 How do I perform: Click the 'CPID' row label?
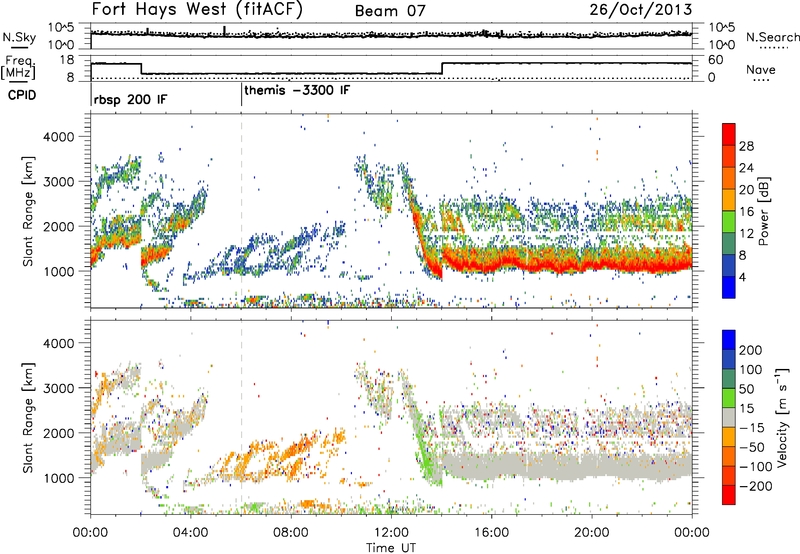[x=22, y=95]
